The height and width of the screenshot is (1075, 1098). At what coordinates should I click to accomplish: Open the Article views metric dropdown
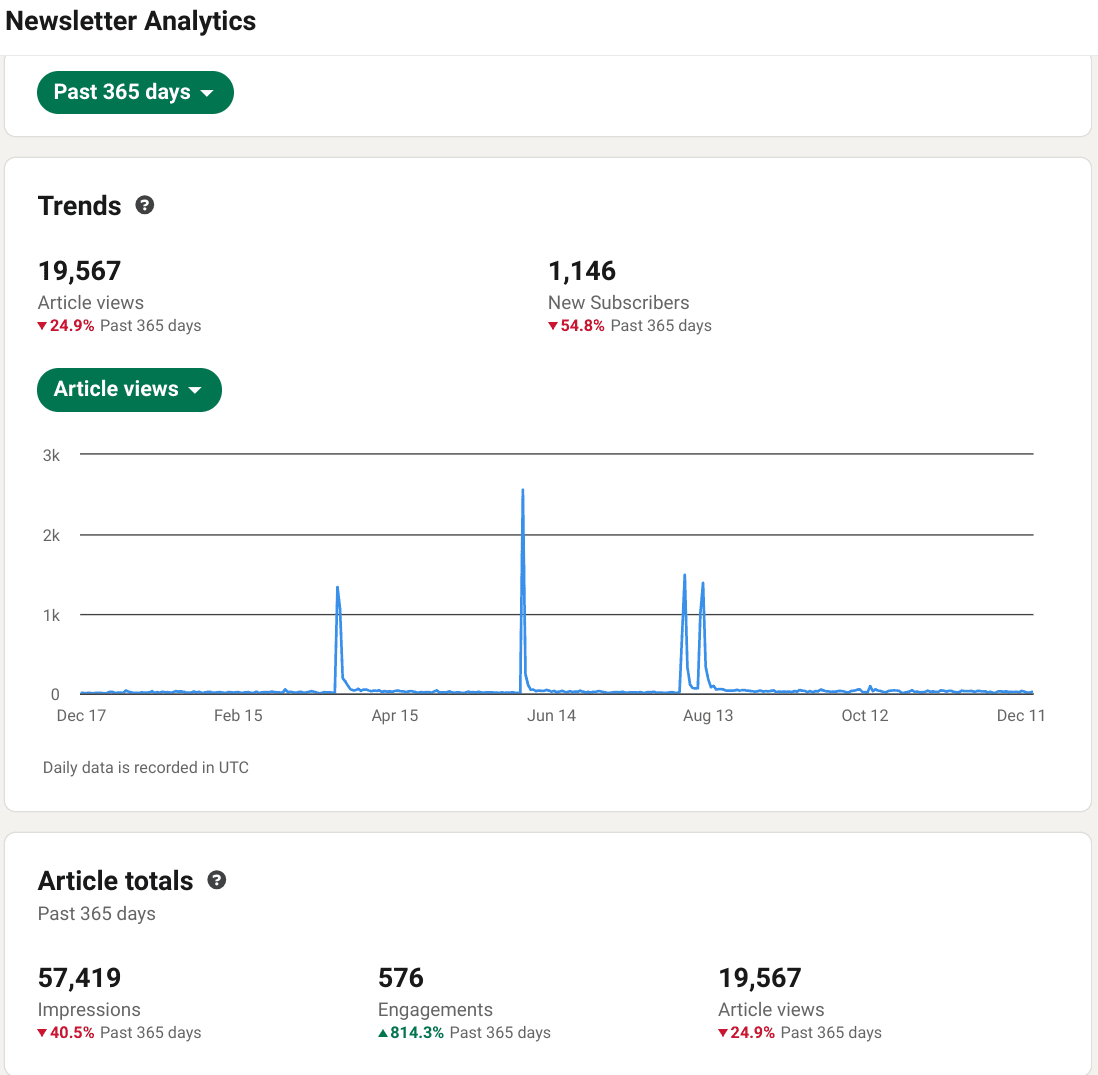pos(130,389)
